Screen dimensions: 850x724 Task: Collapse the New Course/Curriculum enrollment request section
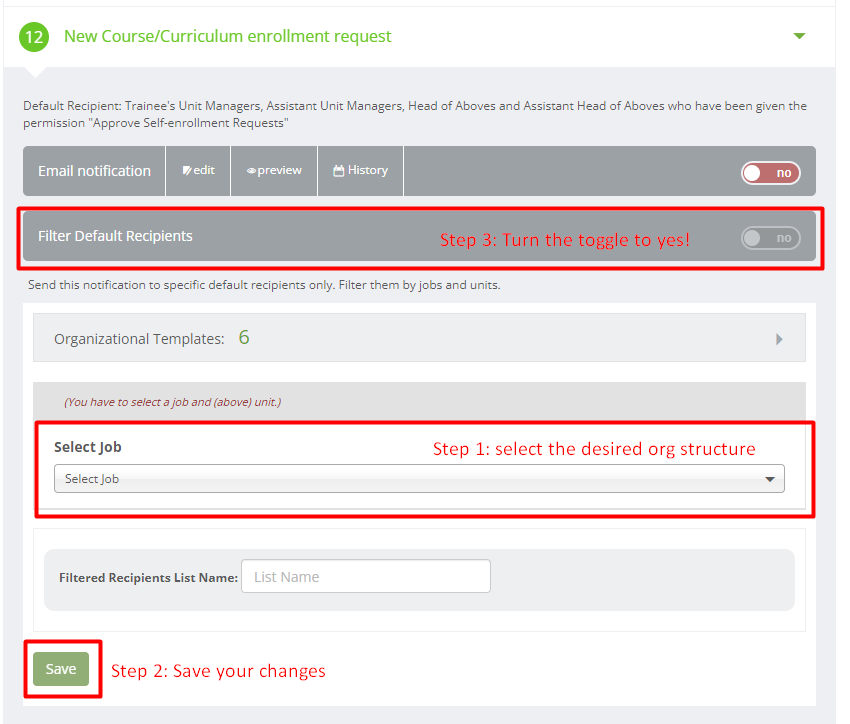point(799,36)
